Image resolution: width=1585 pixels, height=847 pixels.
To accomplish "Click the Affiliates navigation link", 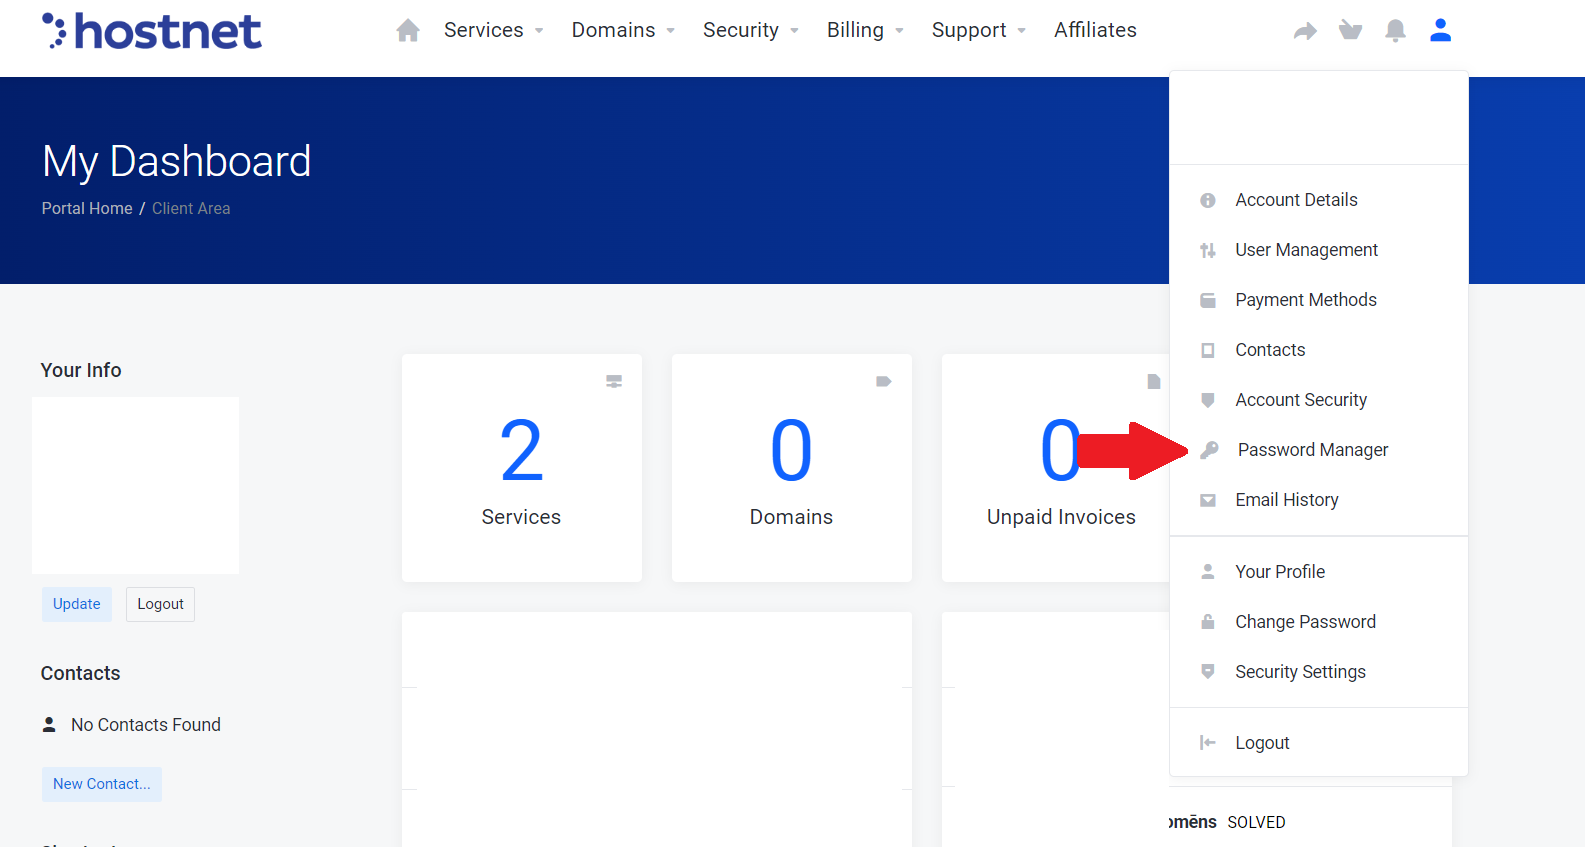I will point(1095,30).
